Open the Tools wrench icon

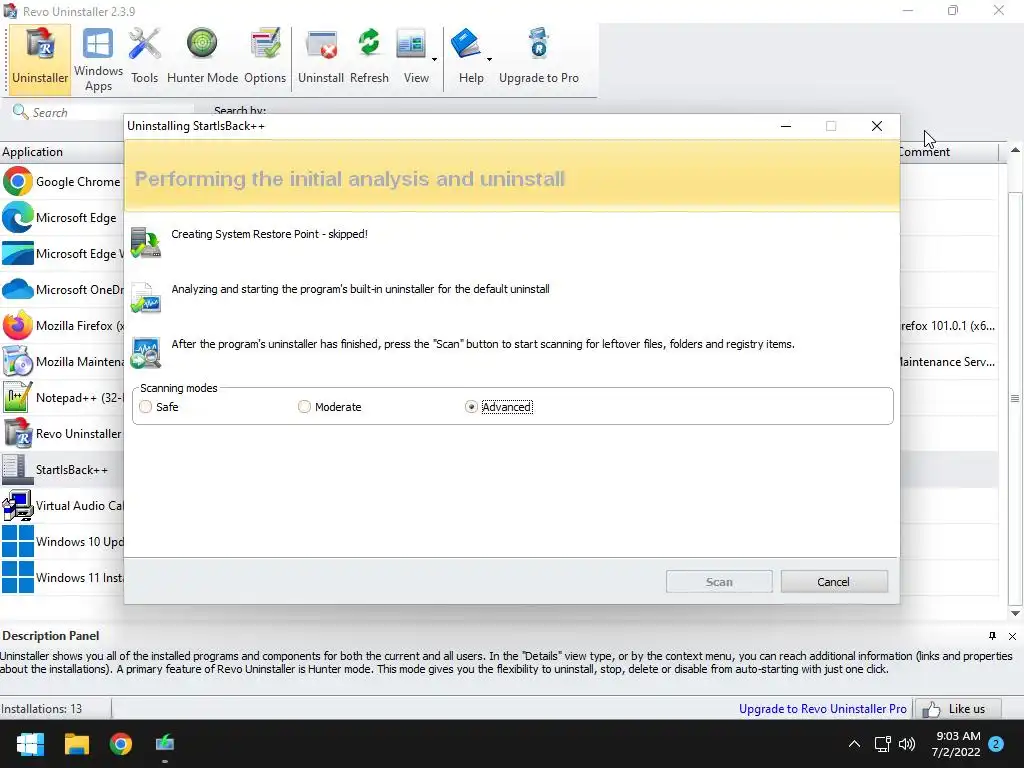tap(144, 57)
